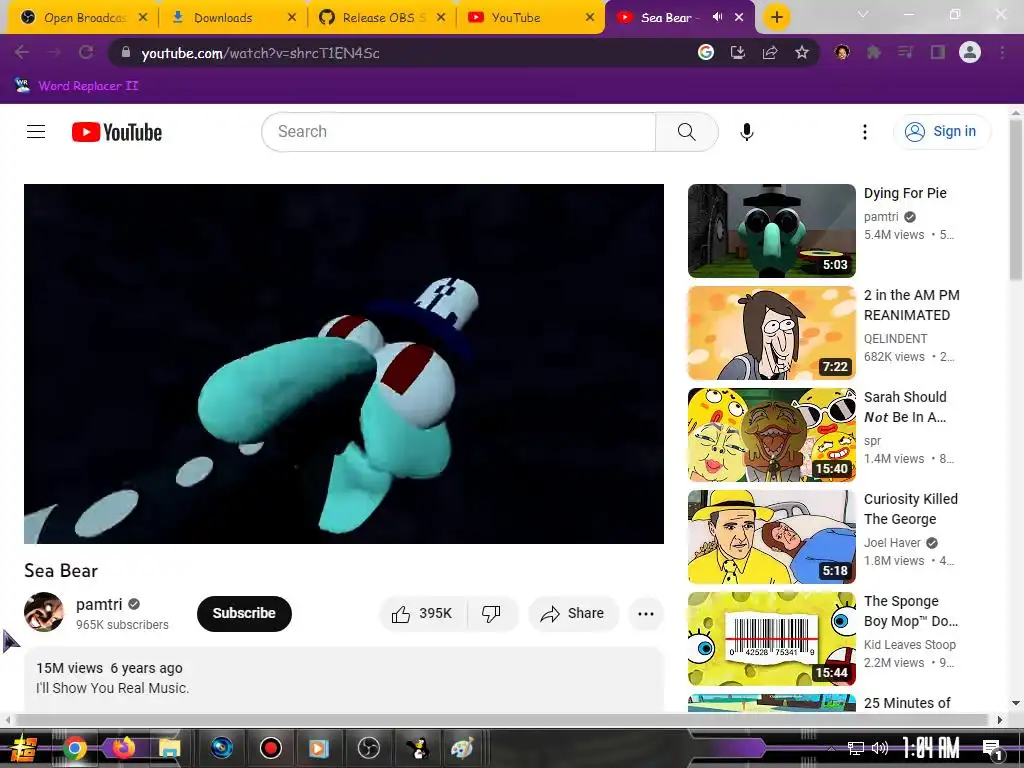This screenshot has height=768, width=1024.
Task: Open the Chrome profile avatar
Action: [970, 52]
